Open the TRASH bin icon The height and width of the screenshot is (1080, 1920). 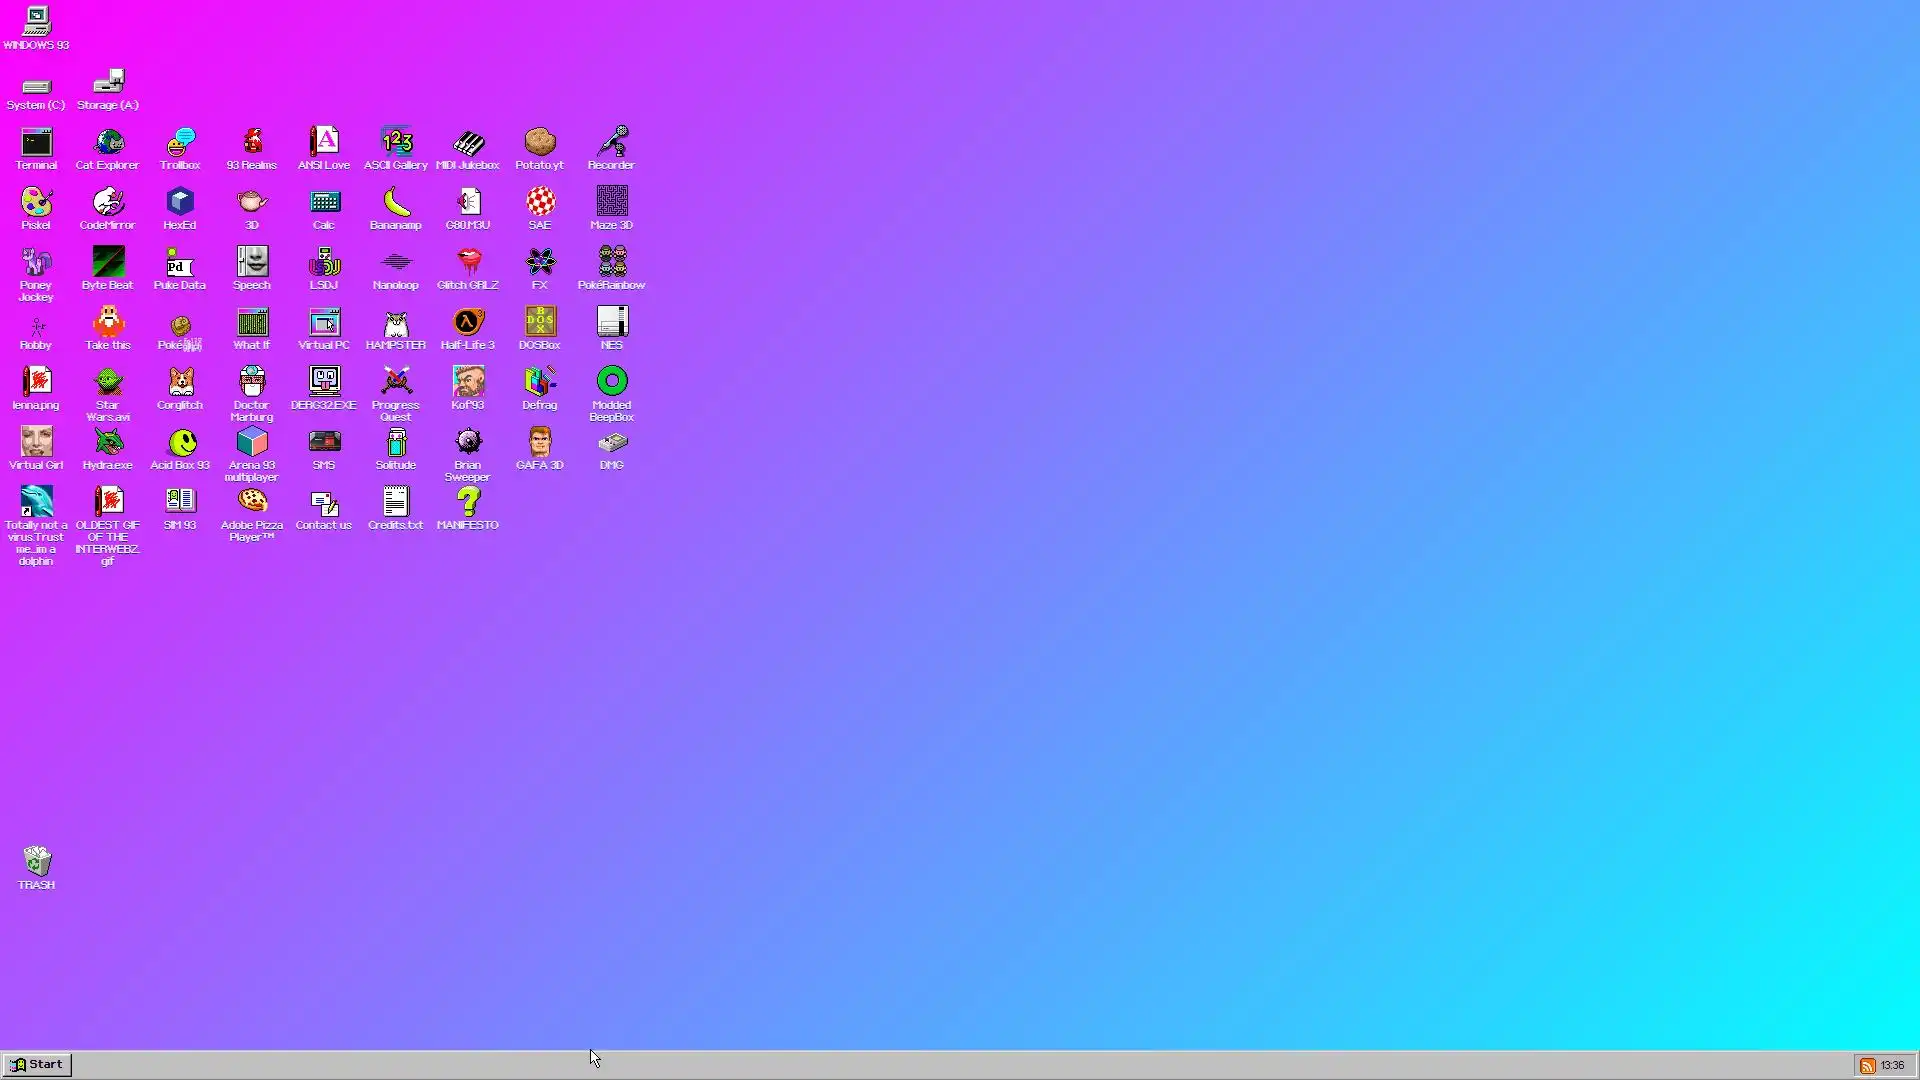coord(36,862)
